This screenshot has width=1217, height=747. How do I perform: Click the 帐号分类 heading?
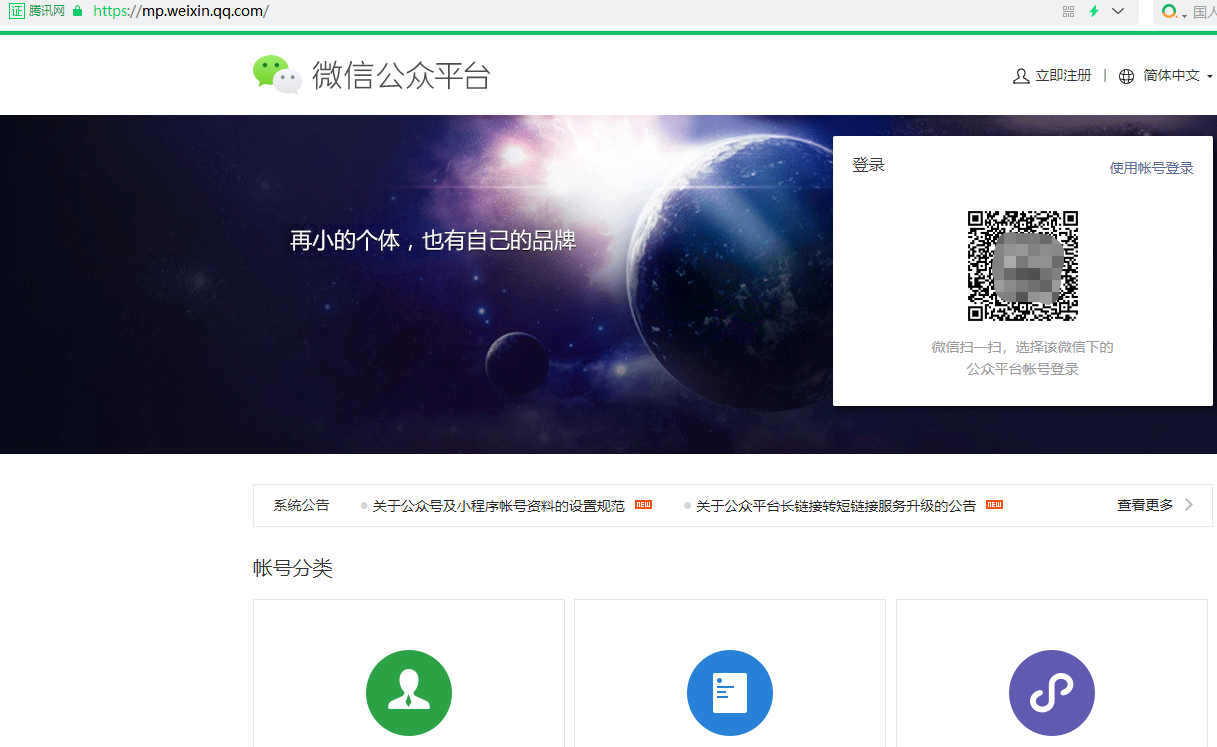292,568
